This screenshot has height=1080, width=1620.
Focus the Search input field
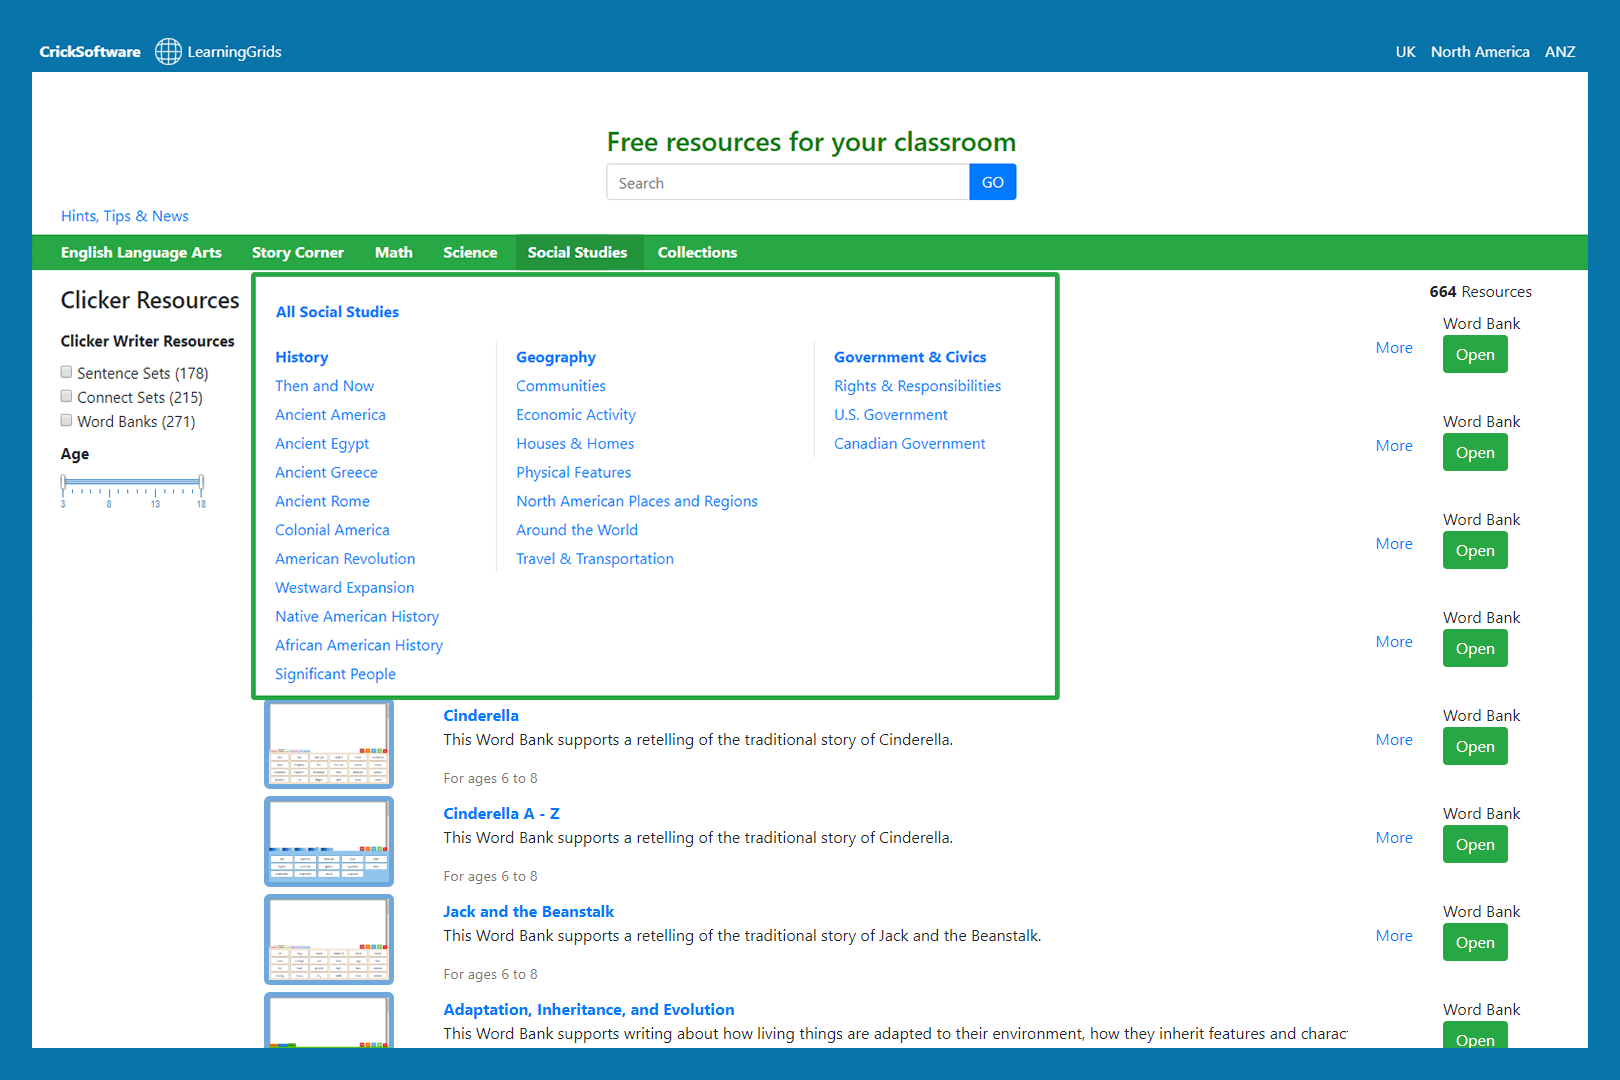tap(787, 183)
